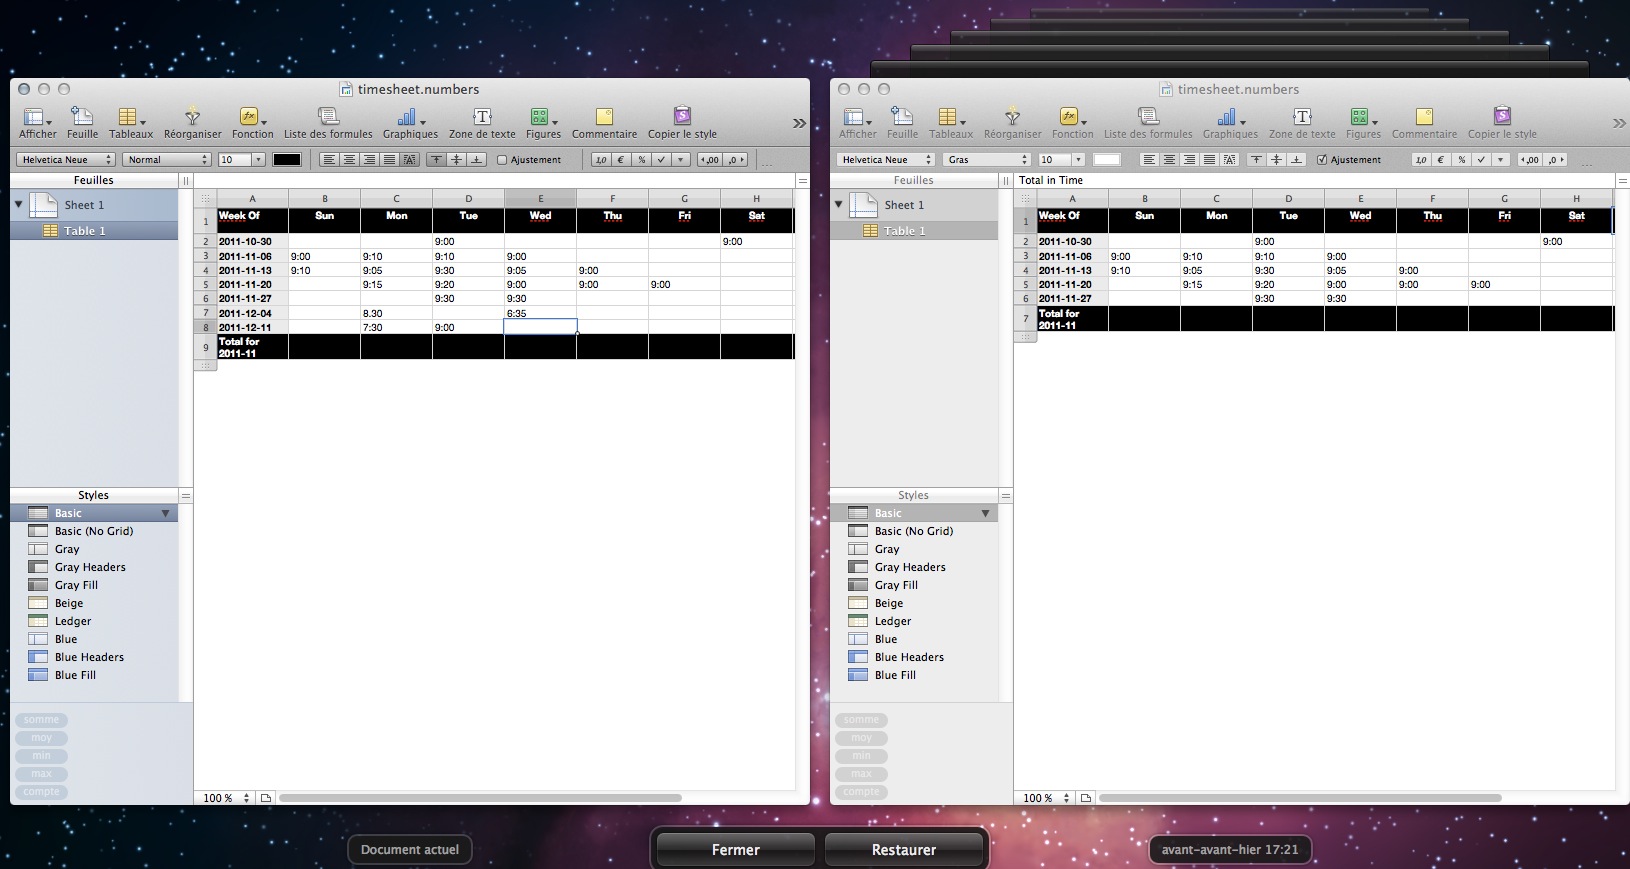Select 2011-12-11 row cell in left window

coord(253,327)
